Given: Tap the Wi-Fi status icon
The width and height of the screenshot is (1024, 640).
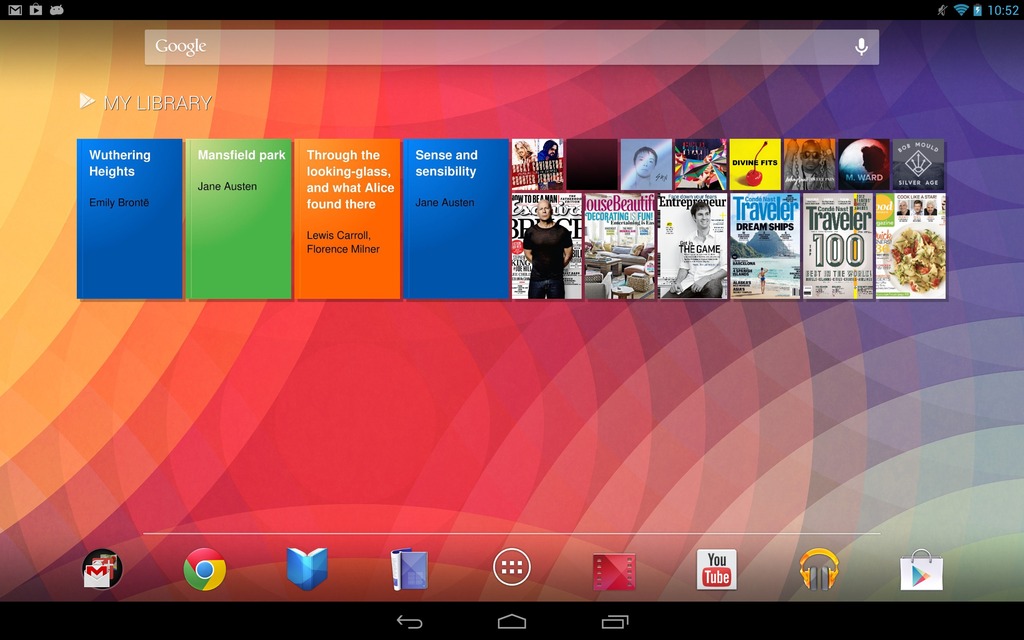Looking at the screenshot, I should (x=961, y=10).
